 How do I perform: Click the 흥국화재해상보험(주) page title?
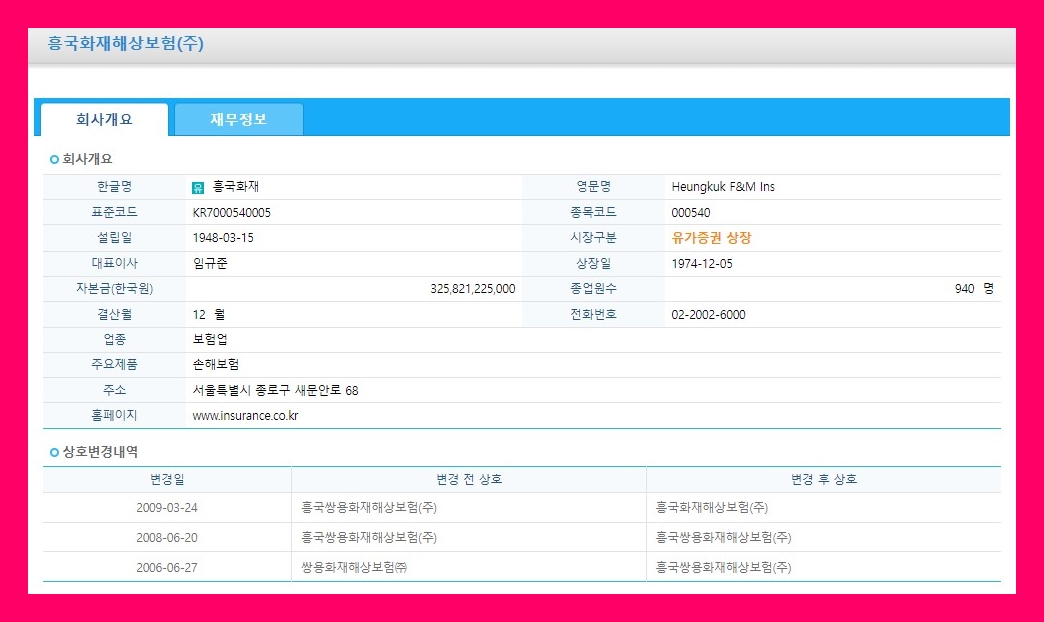(x=125, y=43)
